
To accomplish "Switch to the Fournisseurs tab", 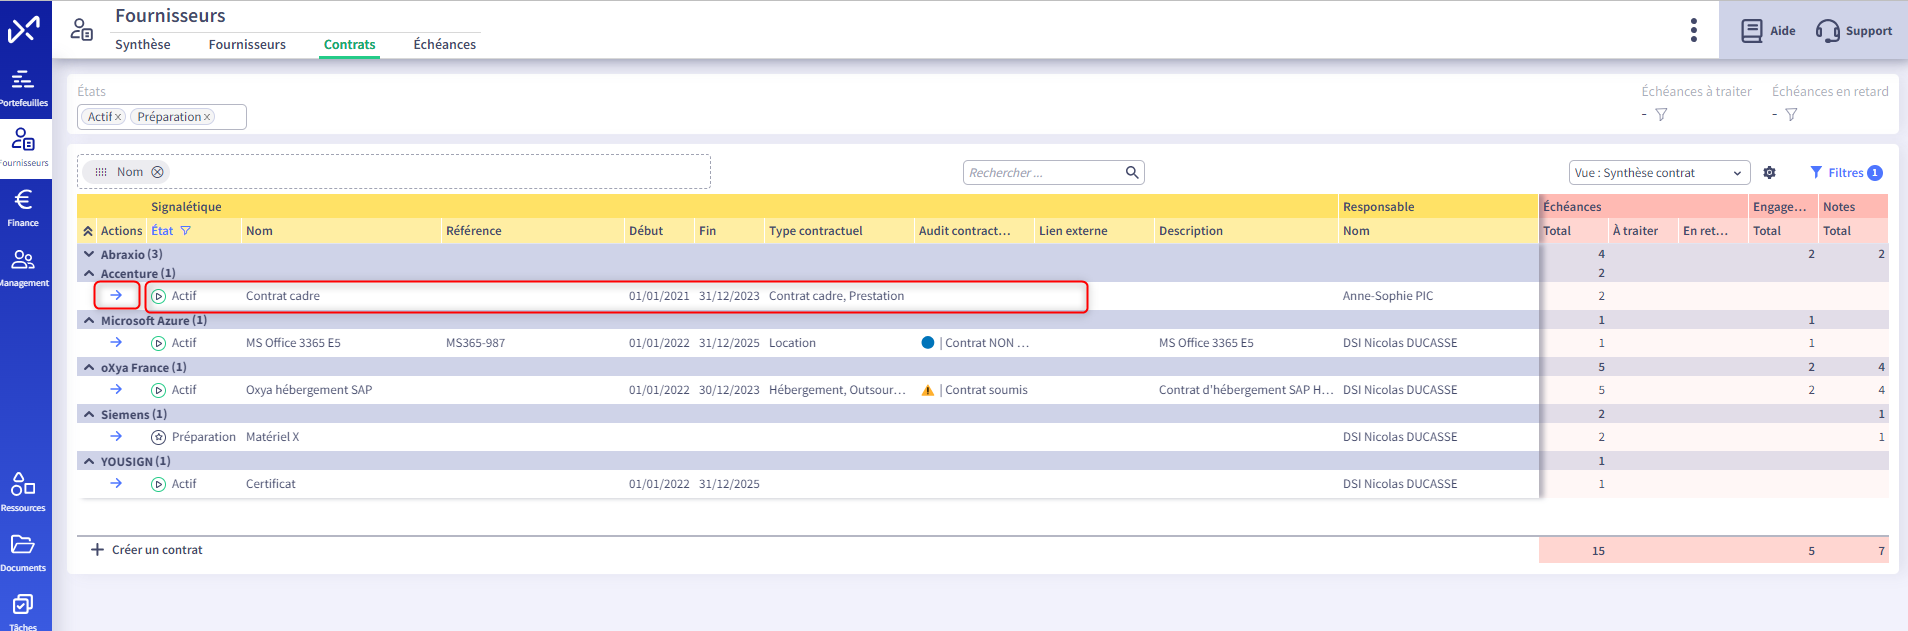I will pos(247,44).
